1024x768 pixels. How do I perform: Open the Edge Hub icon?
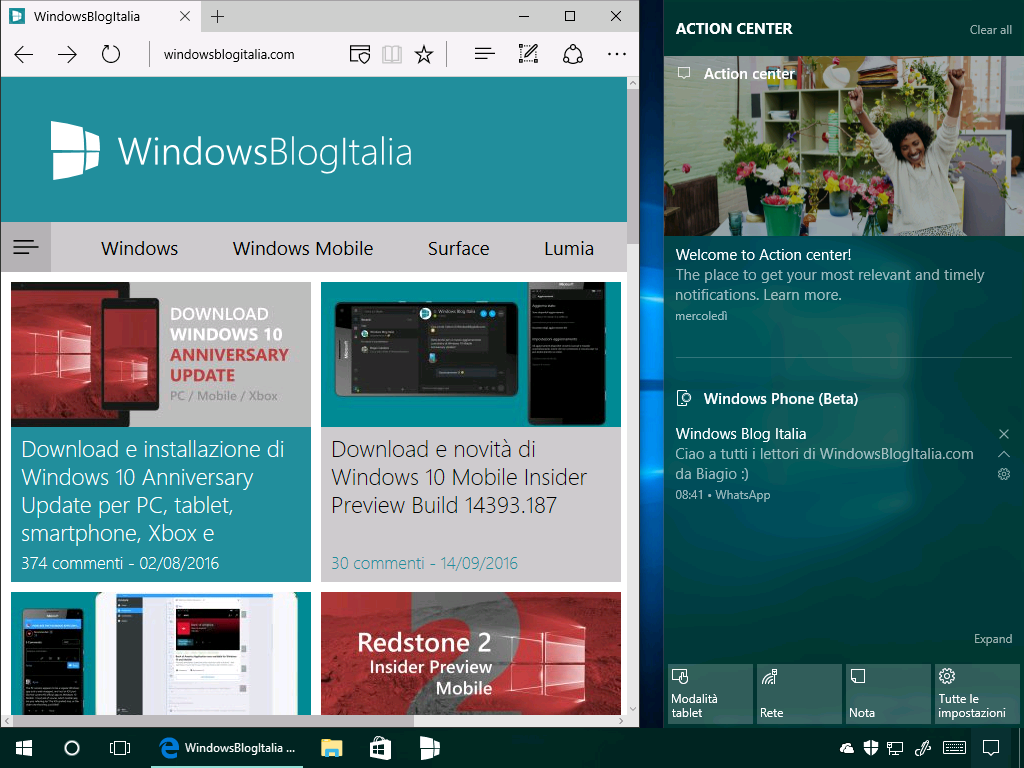point(485,54)
